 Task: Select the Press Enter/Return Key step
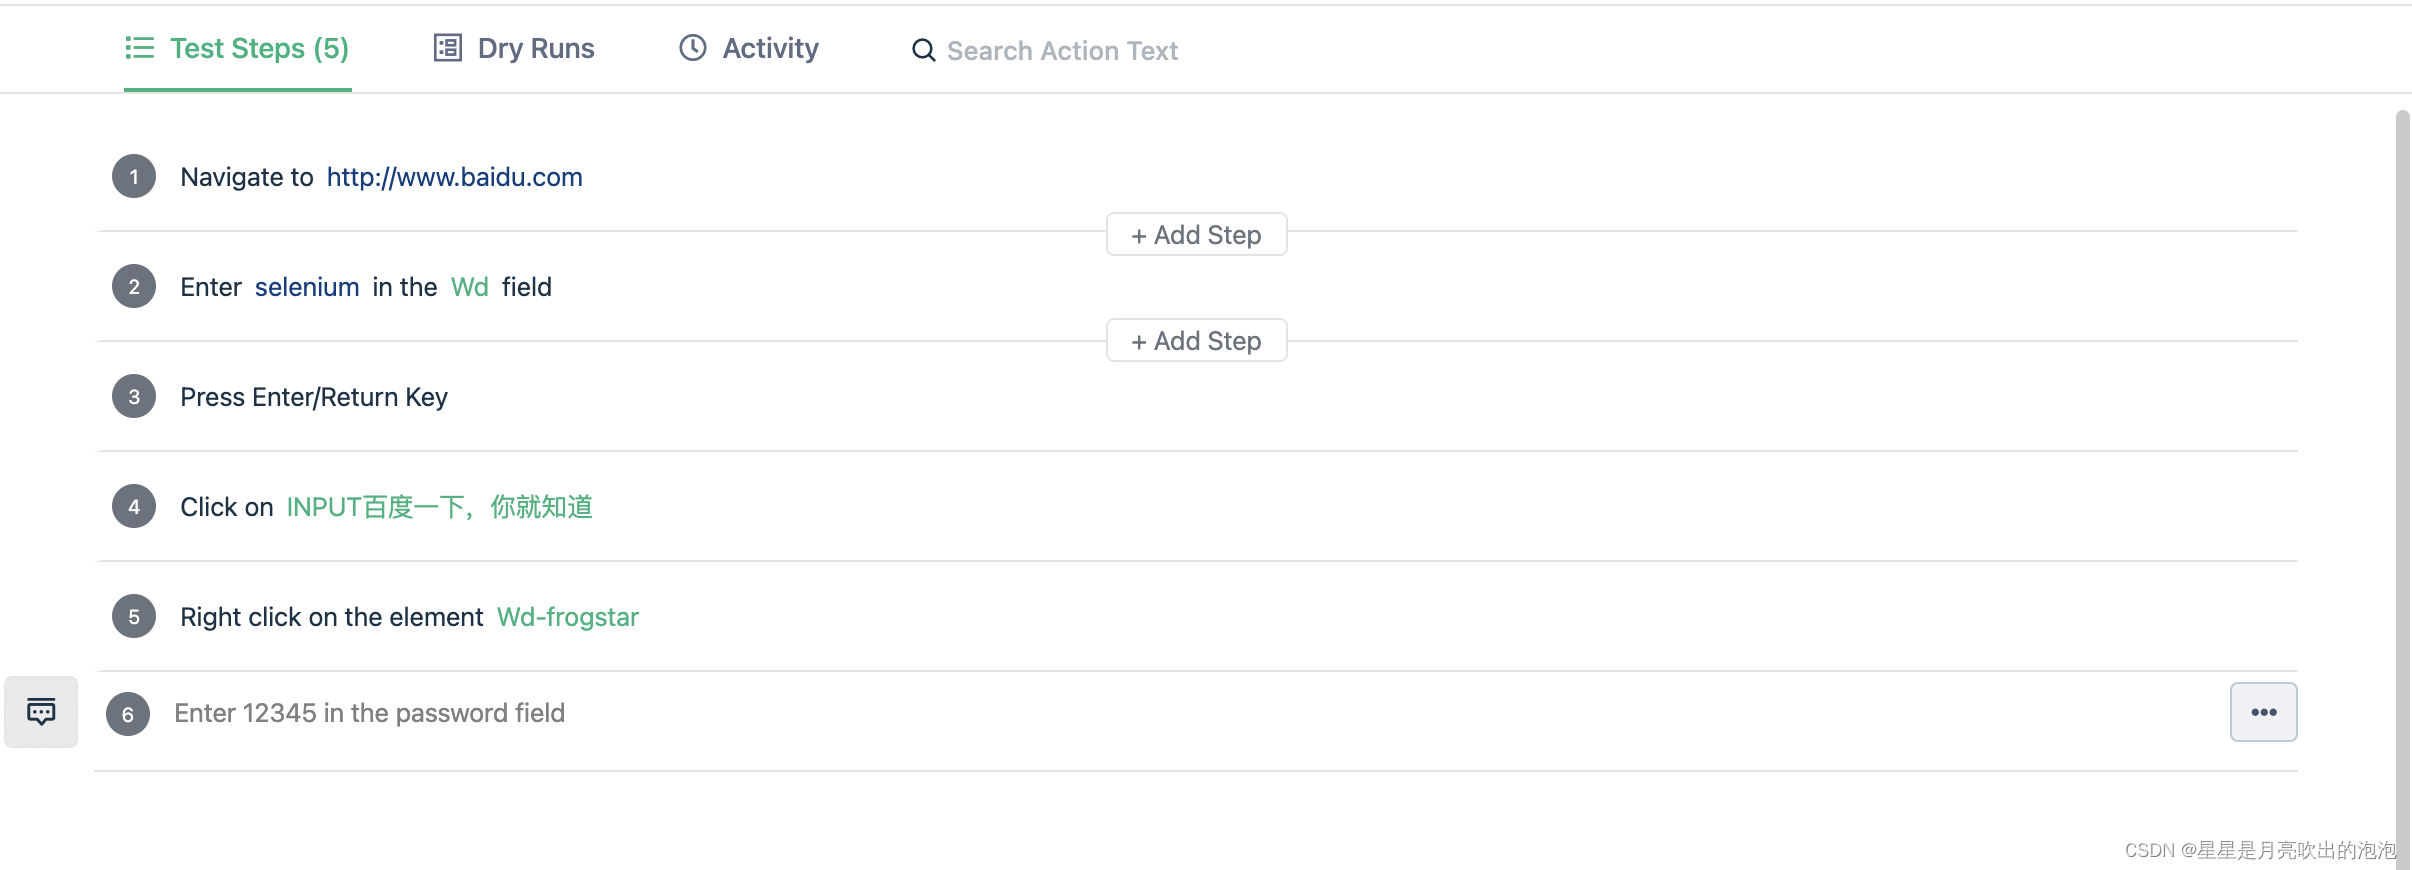coord(314,397)
